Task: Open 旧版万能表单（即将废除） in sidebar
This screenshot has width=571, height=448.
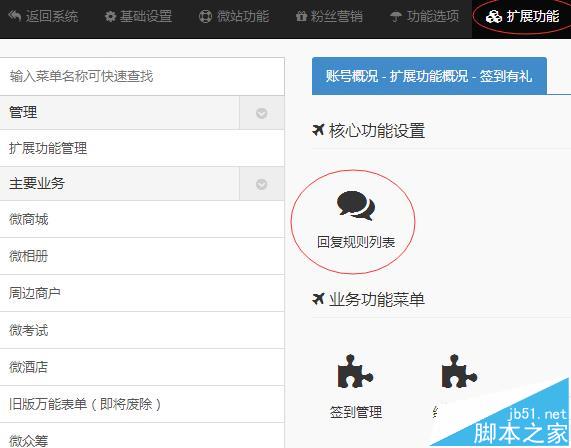Action: [142, 404]
